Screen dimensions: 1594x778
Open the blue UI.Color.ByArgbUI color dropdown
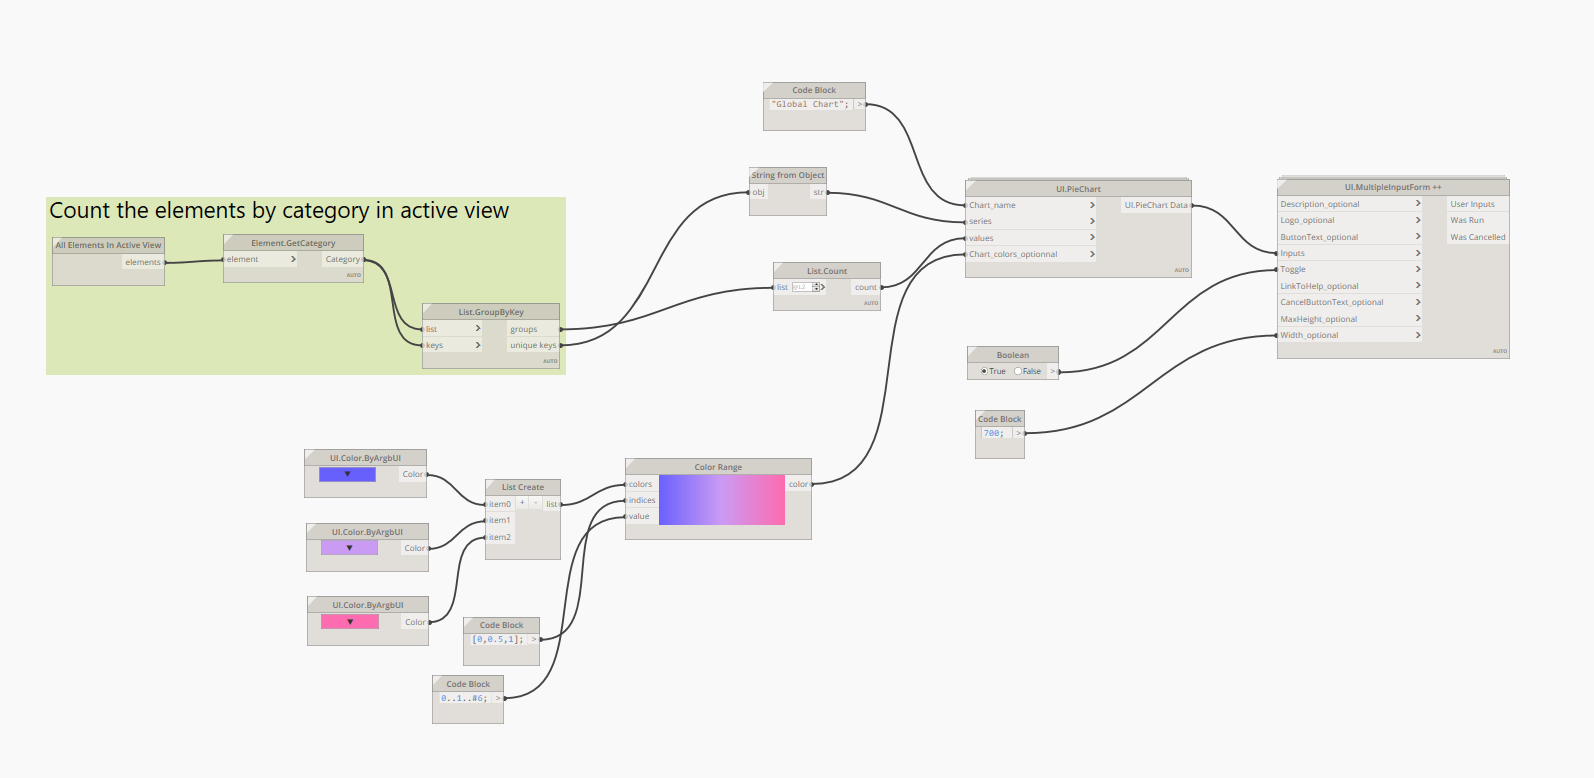(x=347, y=474)
